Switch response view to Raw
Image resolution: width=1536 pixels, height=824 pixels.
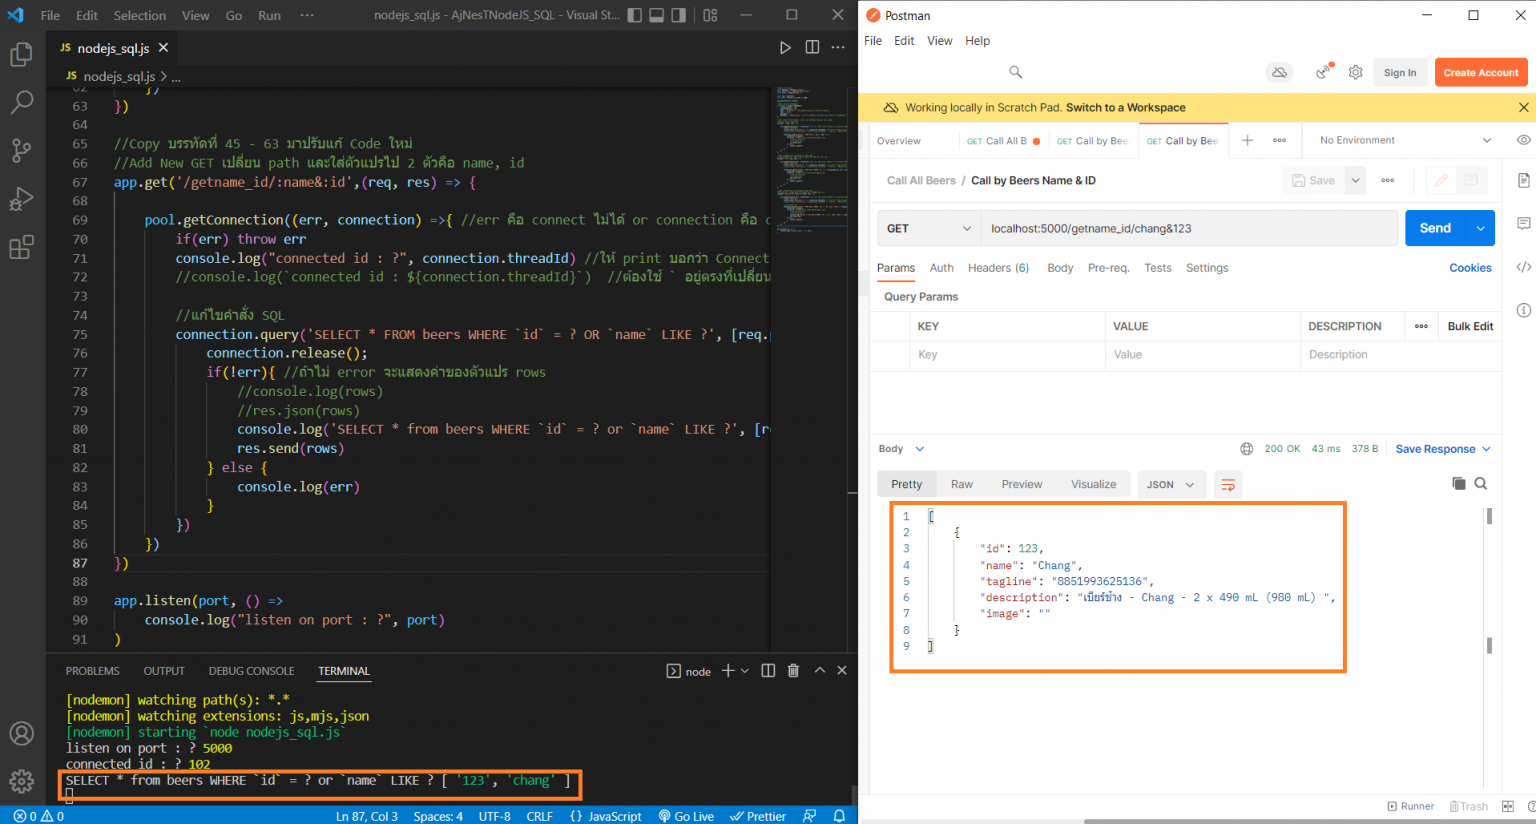tap(961, 483)
